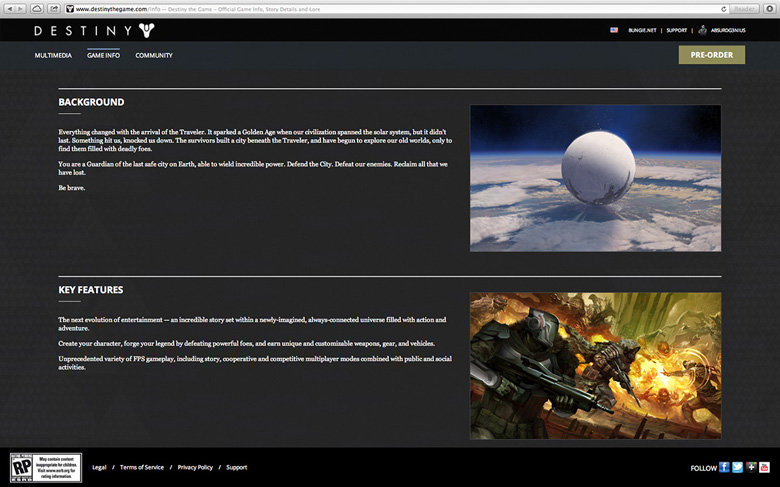The width and height of the screenshot is (780, 487).
Task: Open the Privacy Policy footer link
Action: tap(195, 467)
